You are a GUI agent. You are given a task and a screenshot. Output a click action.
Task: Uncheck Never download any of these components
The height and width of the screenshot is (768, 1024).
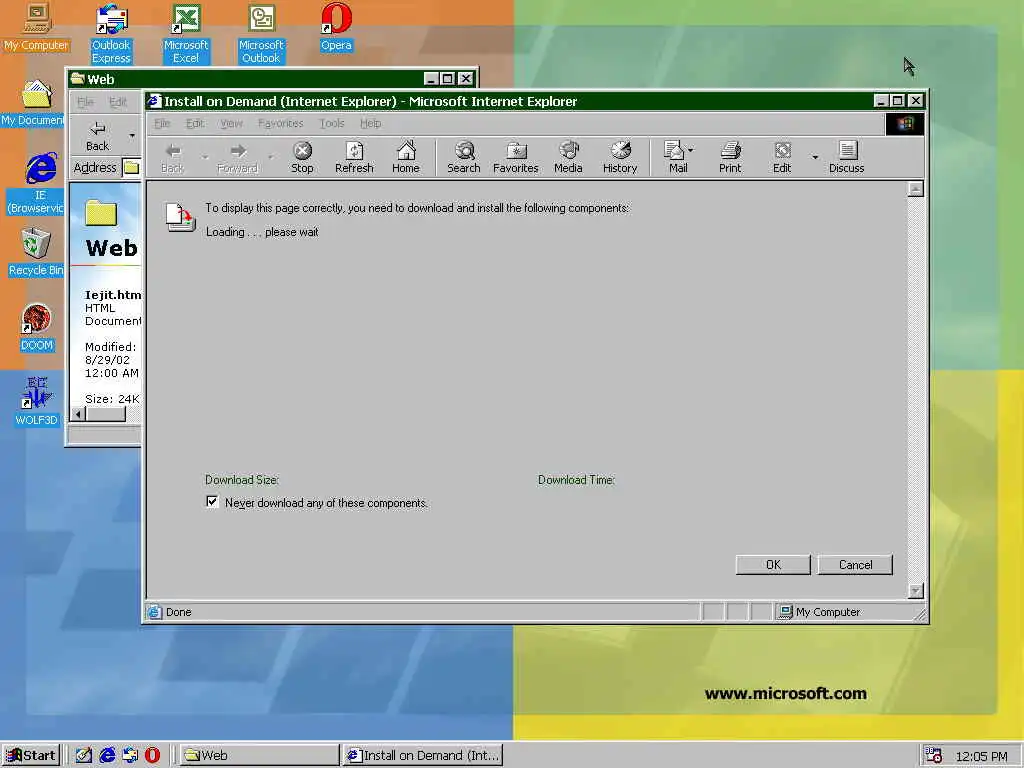pyautogui.click(x=212, y=502)
